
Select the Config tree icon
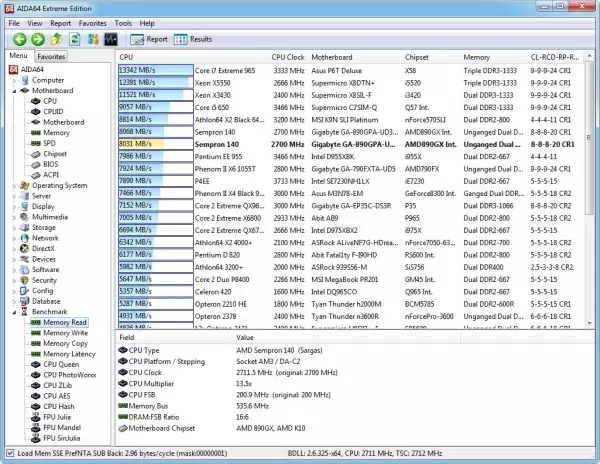[24, 291]
